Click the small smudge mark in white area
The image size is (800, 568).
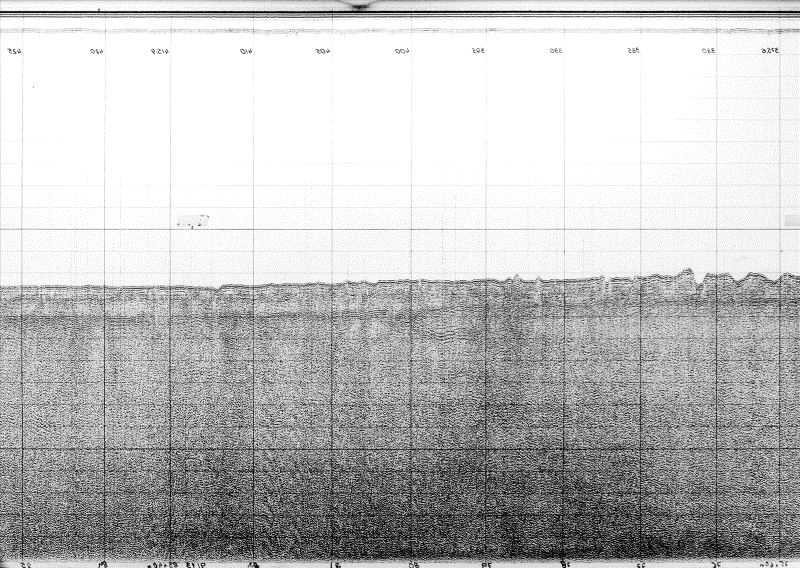tap(193, 221)
